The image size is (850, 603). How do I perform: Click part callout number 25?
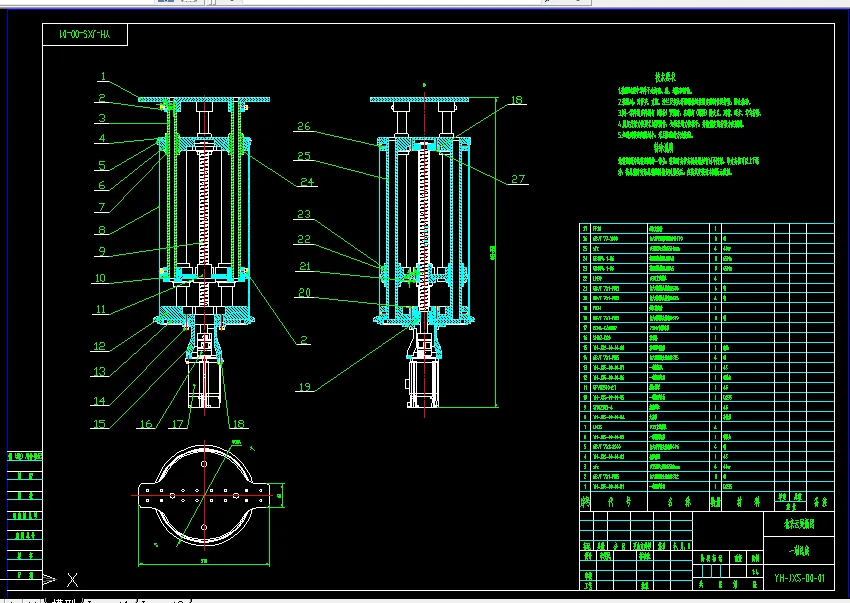coord(304,156)
